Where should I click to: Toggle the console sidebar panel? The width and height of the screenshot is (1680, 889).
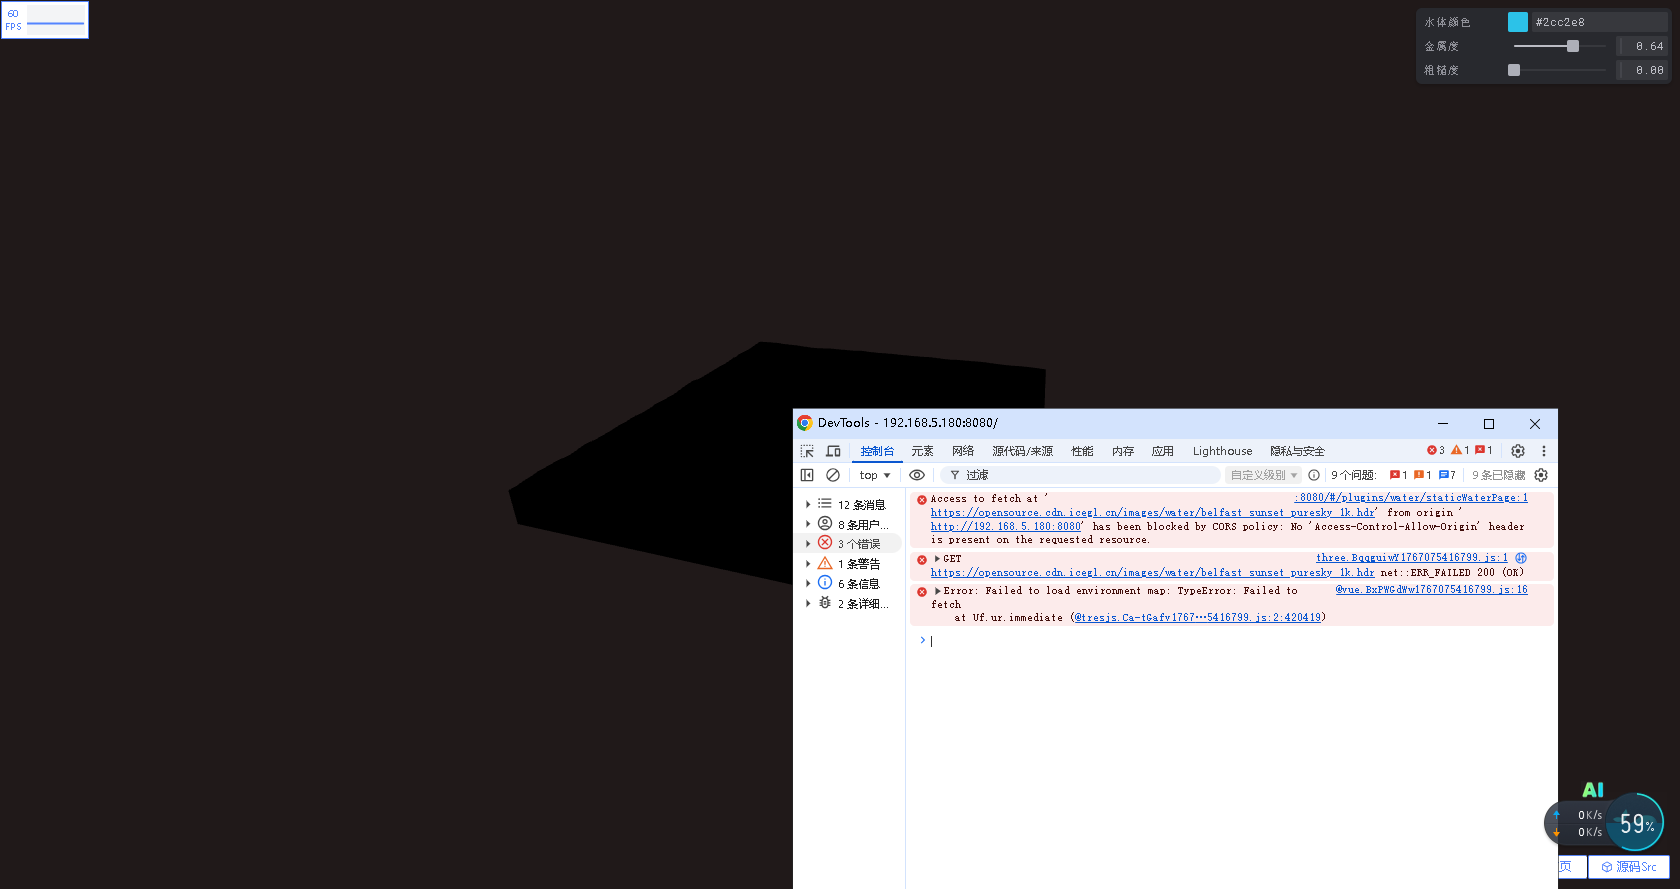[x=807, y=475]
